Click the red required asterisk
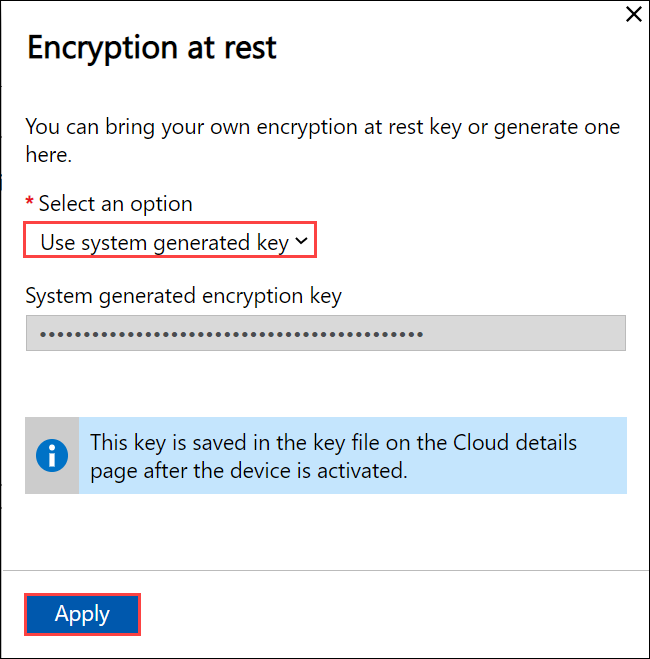 30,204
